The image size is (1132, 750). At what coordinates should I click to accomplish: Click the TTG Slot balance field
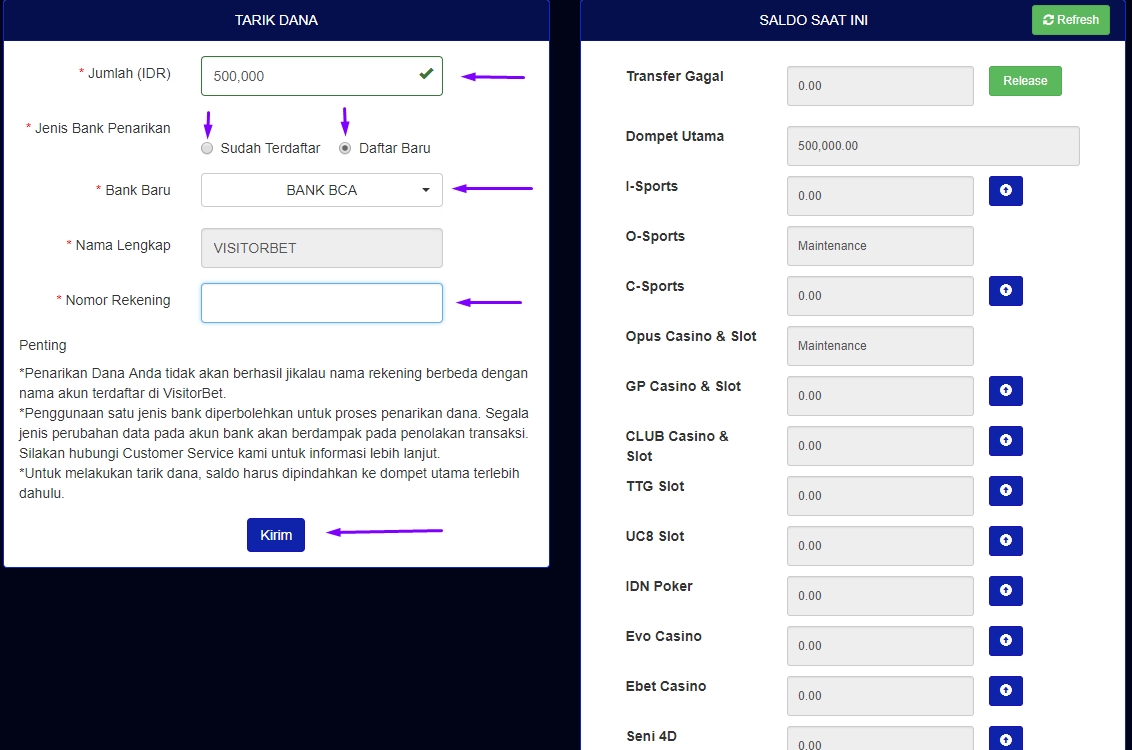(x=880, y=496)
